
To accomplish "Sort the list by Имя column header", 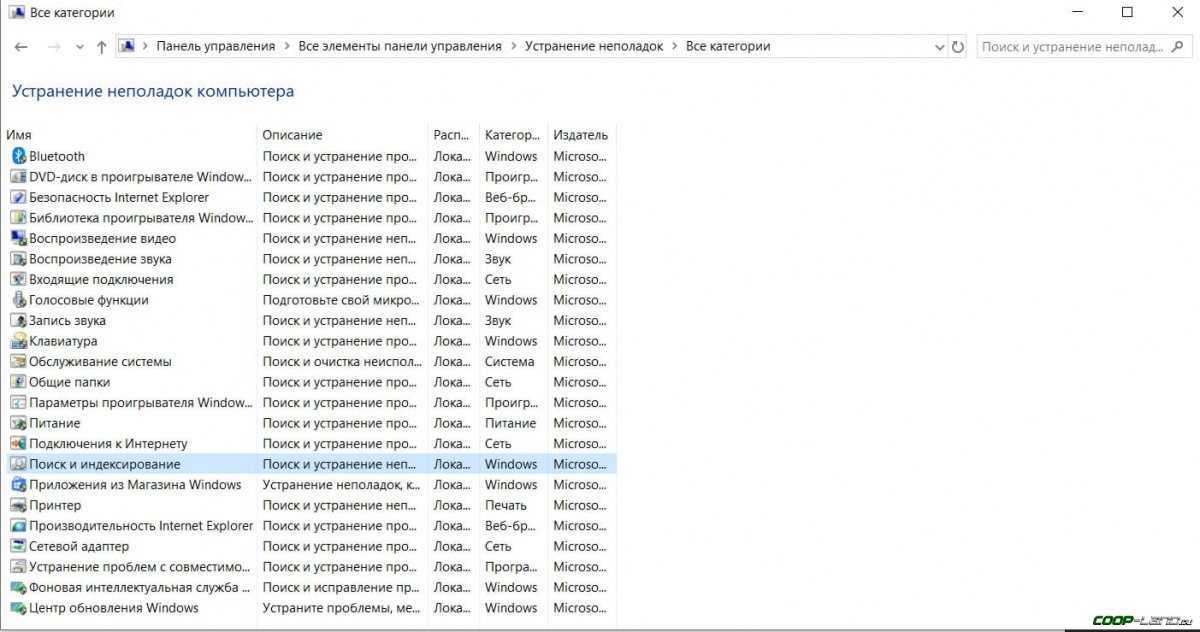I will (18, 135).
